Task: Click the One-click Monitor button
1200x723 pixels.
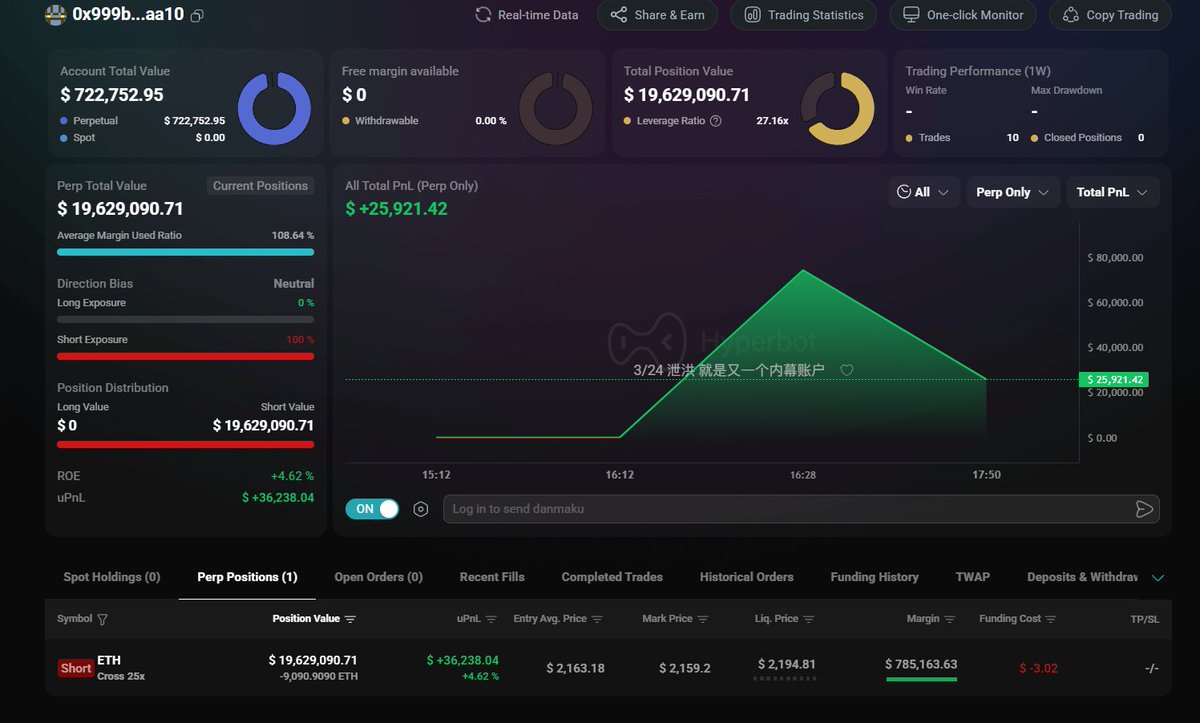Action: click(963, 15)
